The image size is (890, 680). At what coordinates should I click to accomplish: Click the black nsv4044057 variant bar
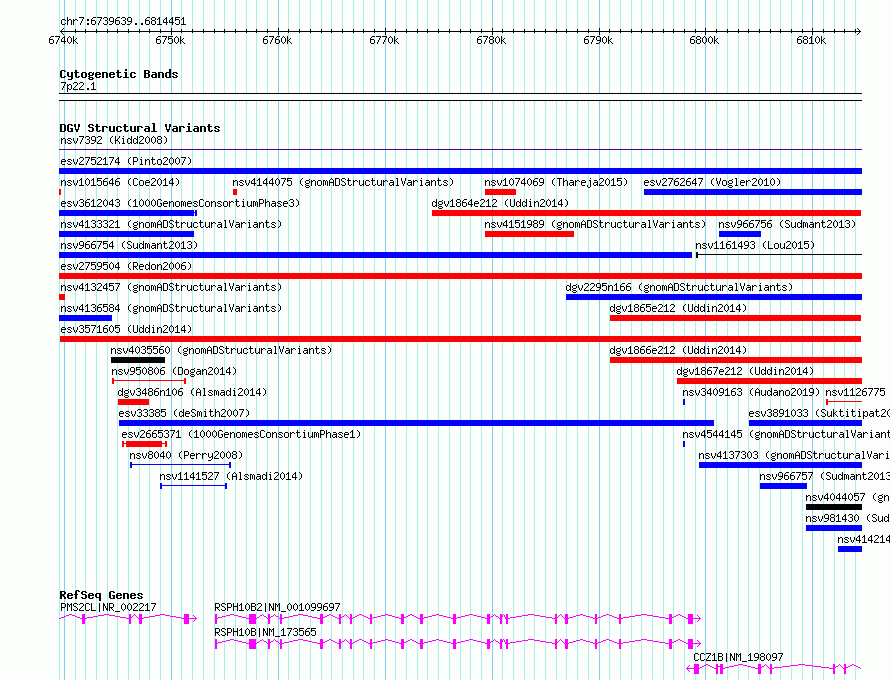834,507
